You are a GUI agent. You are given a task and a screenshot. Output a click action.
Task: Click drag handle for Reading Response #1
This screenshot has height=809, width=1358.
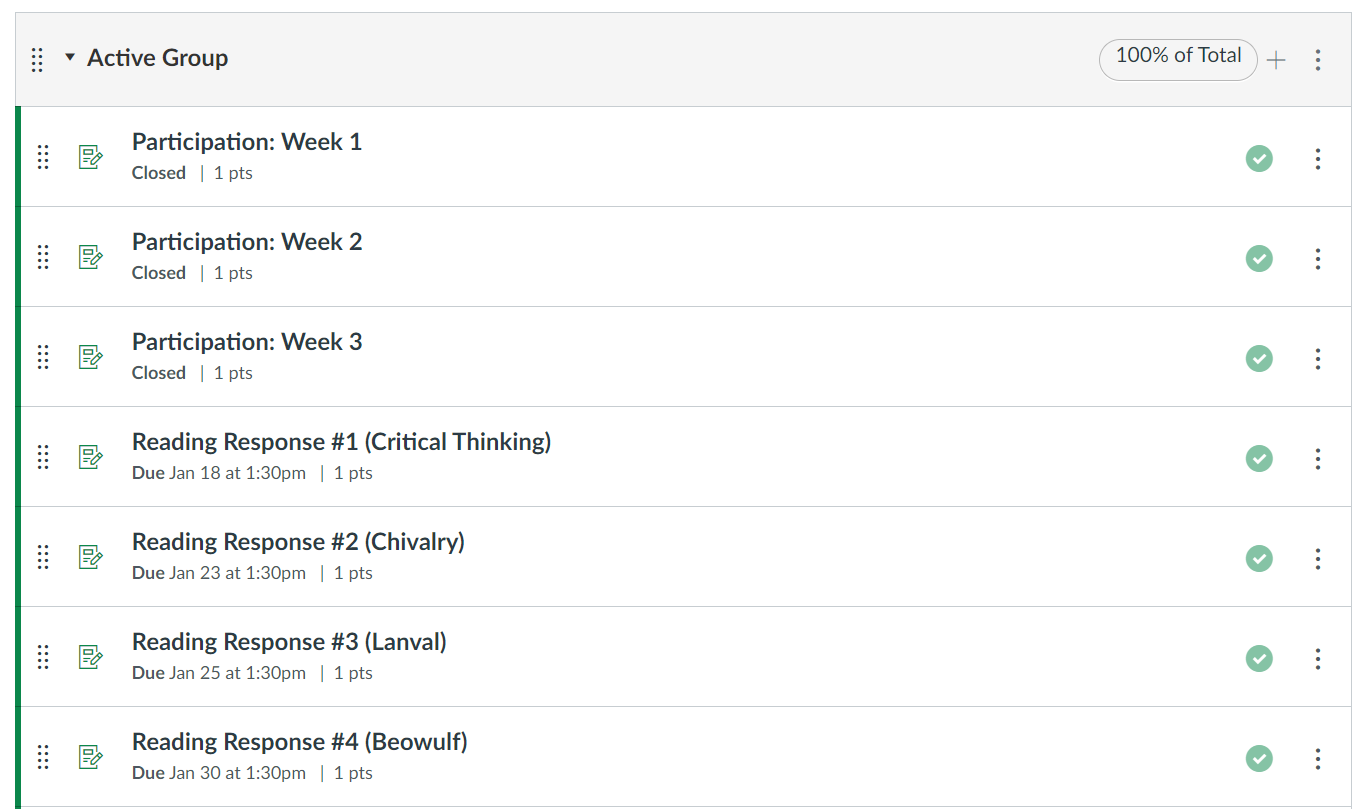(43, 457)
